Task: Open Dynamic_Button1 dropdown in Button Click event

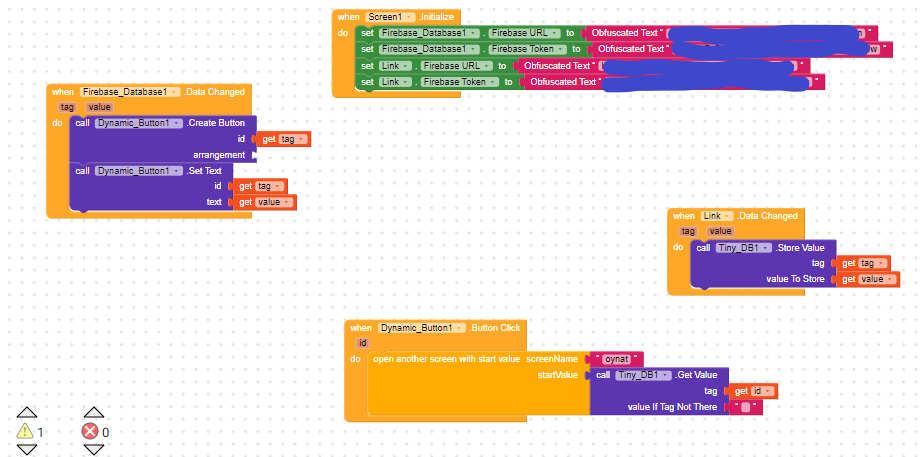Action: click(x=422, y=328)
